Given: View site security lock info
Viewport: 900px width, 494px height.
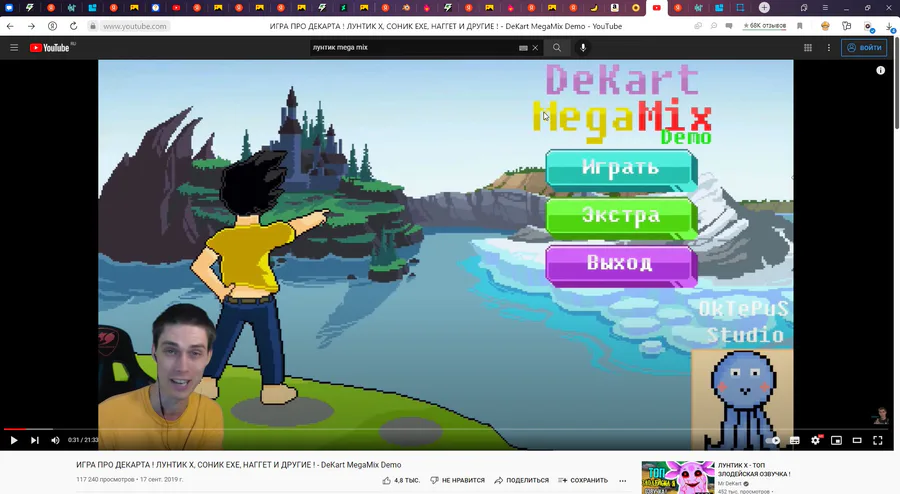Looking at the screenshot, I should coord(92,26).
